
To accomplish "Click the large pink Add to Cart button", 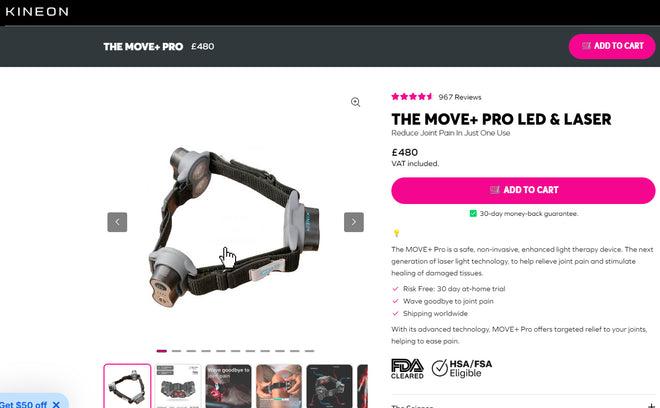I will [523, 190].
